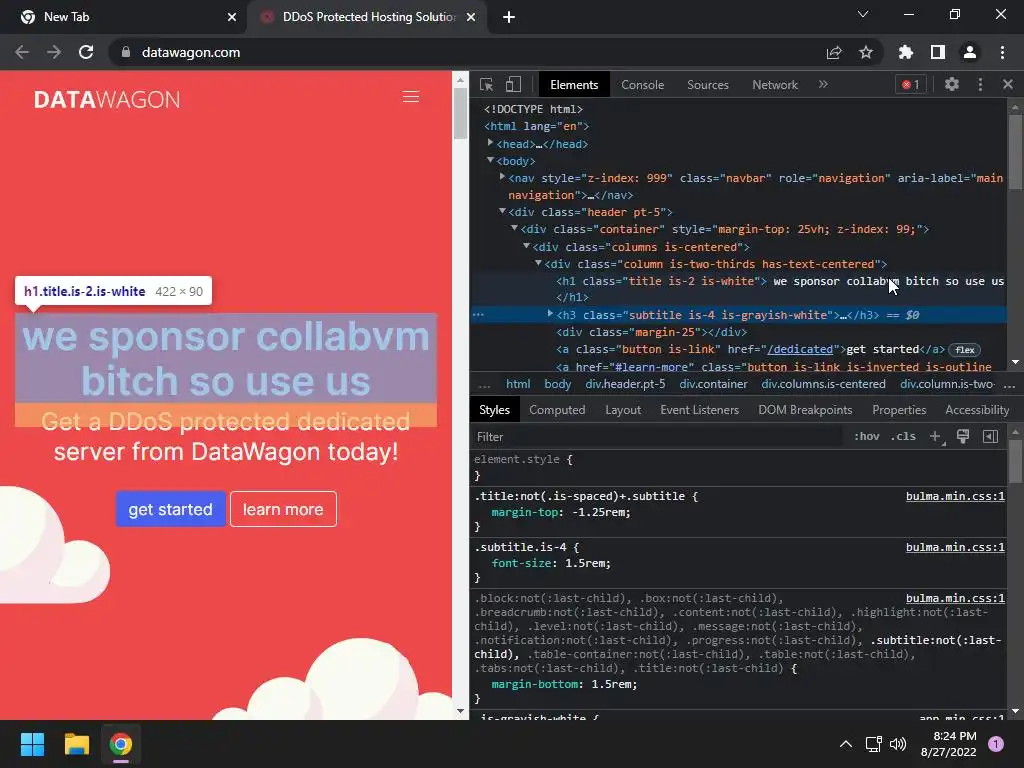Click the browser back arrow
This screenshot has height=768, width=1024.
(x=22, y=52)
